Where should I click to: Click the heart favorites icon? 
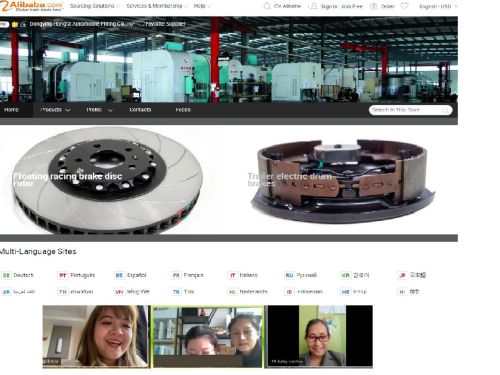pyautogui.click(x=404, y=6)
